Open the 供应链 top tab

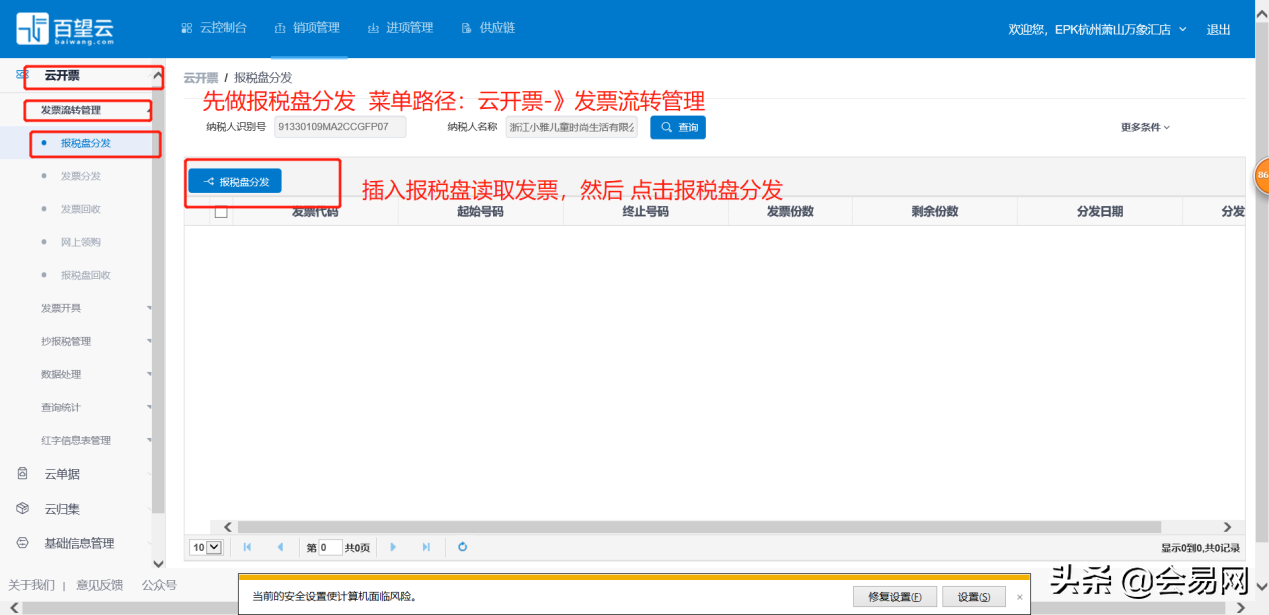click(x=488, y=28)
